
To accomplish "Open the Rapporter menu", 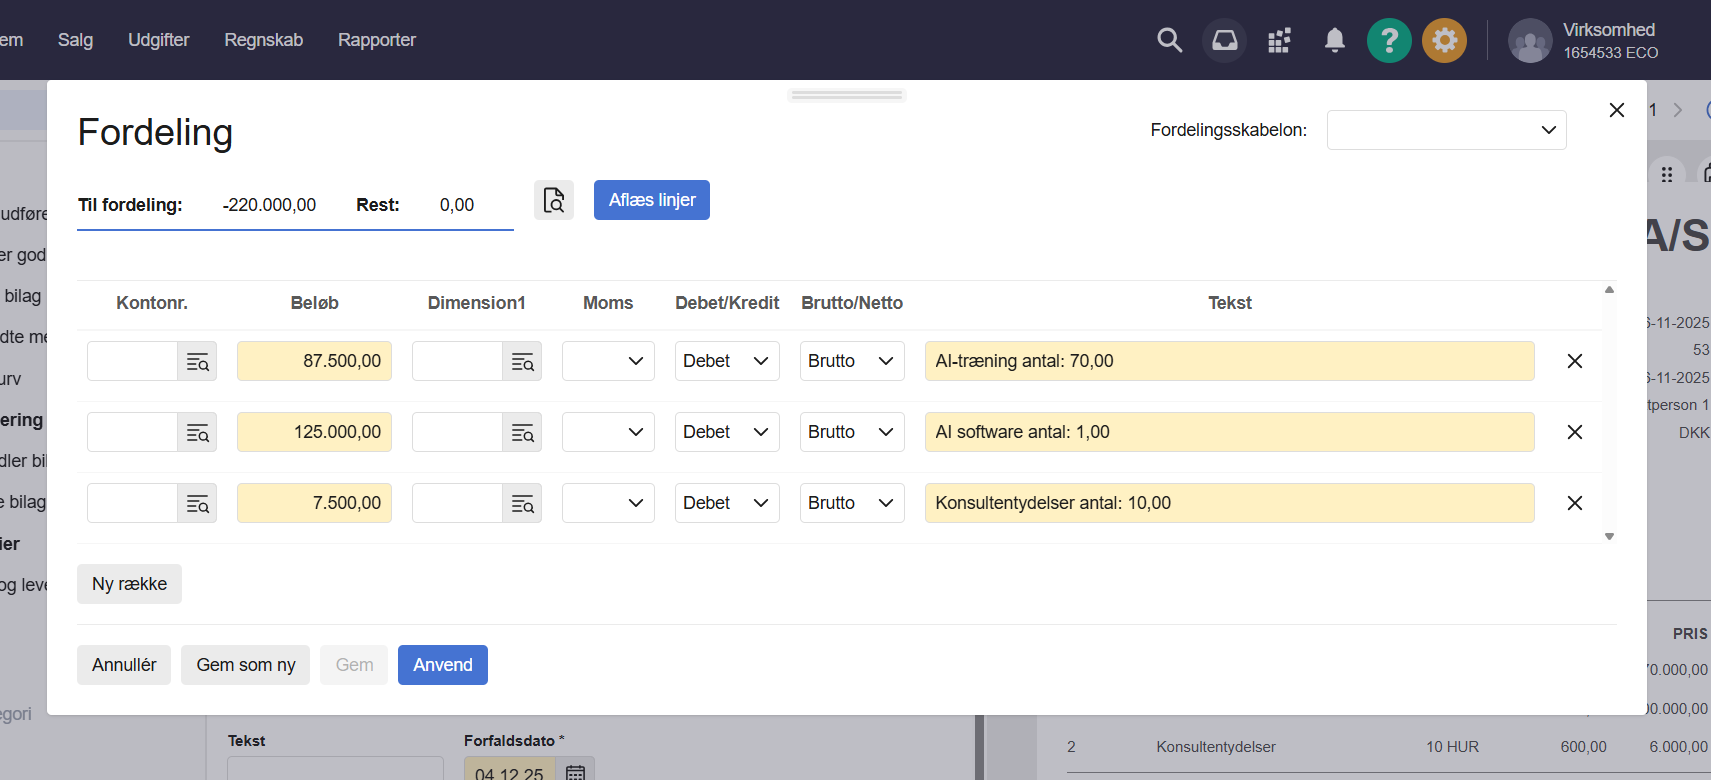I will pos(376,40).
